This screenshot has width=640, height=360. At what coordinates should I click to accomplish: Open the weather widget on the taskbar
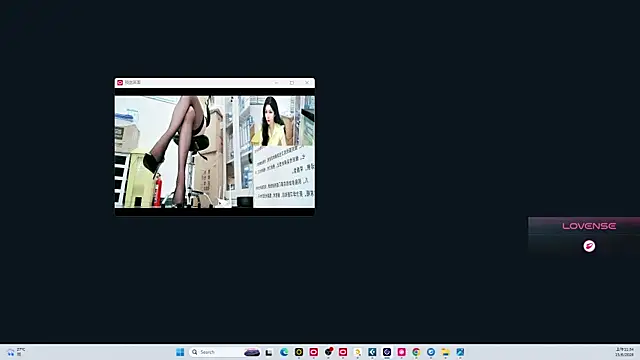coord(16,352)
